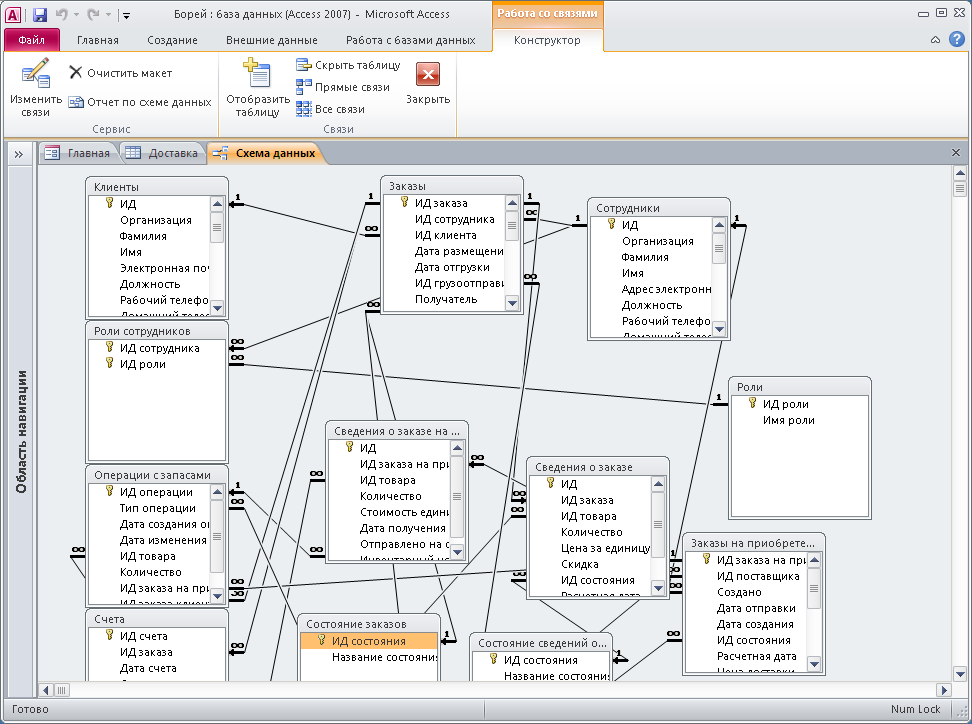Viewport: 972px width, 724px height.
Task: Click the main vertical scrollbar down arrow
Action: [x=960, y=674]
